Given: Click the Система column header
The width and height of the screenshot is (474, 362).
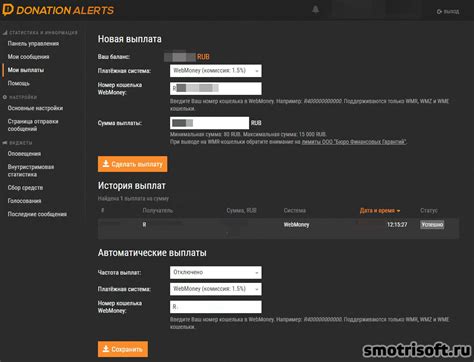Looking at the screenshot, I should 295,211.
